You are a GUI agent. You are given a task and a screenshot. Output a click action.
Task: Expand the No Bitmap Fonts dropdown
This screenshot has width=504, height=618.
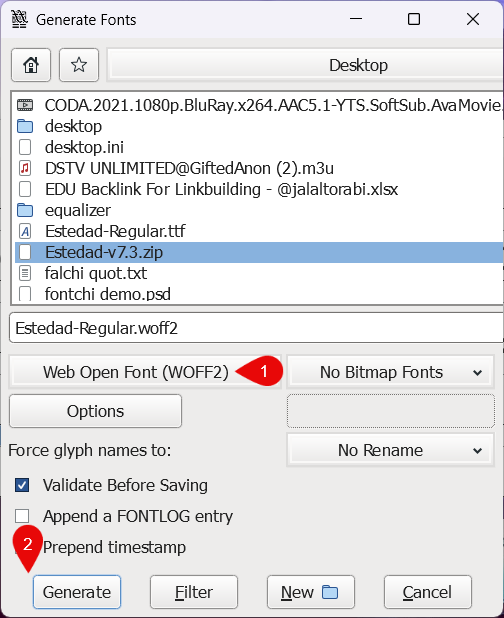[390, 372]
